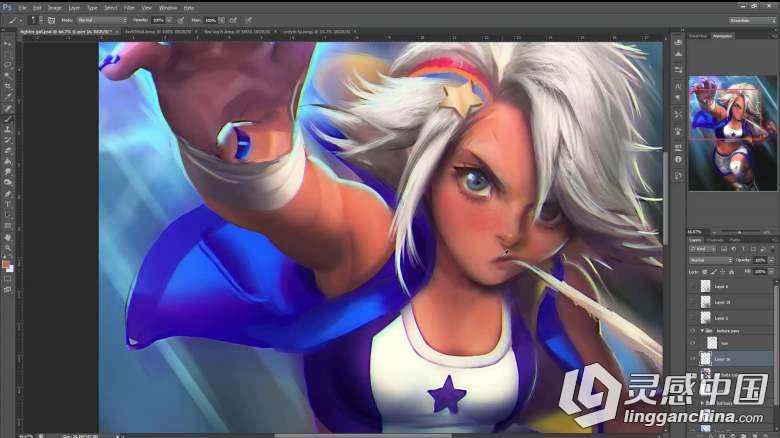The image size is (780, 438).
Task: Open the Info panel icon in dock
Action: point(678,159)
